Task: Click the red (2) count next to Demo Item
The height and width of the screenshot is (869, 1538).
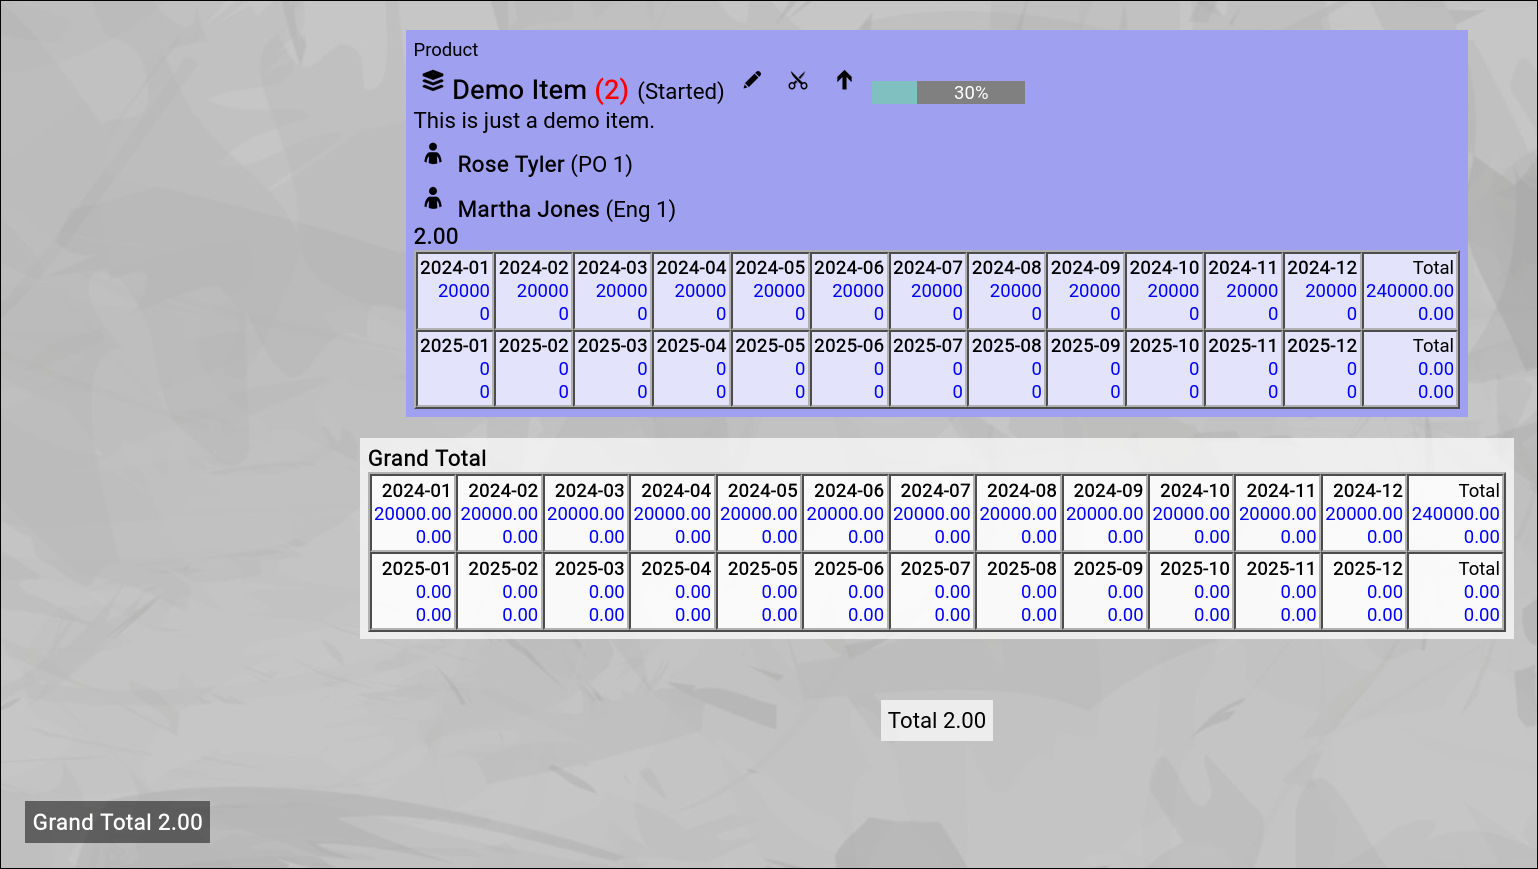Action: 611,90
